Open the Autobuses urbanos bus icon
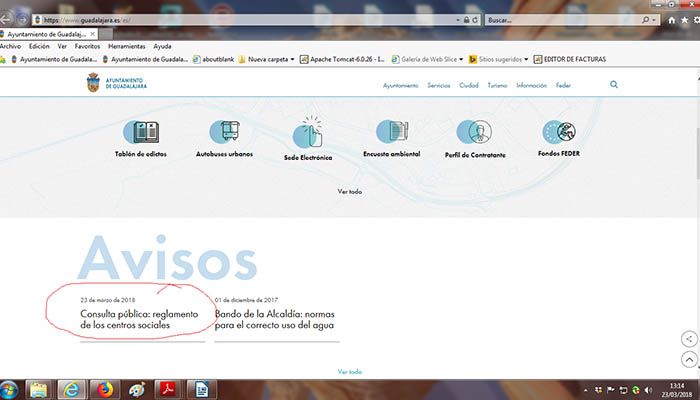Image resolution: width=700 pixels, height=400 pixels. (x=225, y=131)
